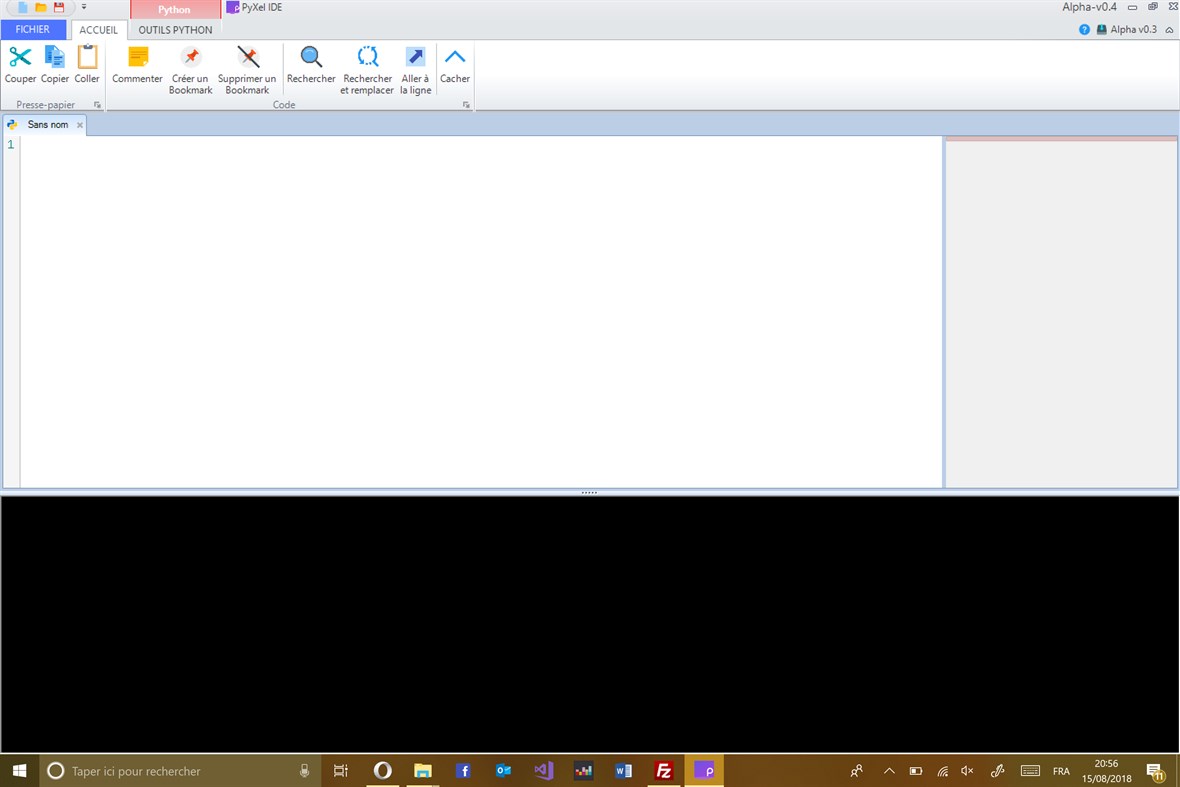Select the Couper (cut) tool
Screen dimensions: 1180x787
20,67
